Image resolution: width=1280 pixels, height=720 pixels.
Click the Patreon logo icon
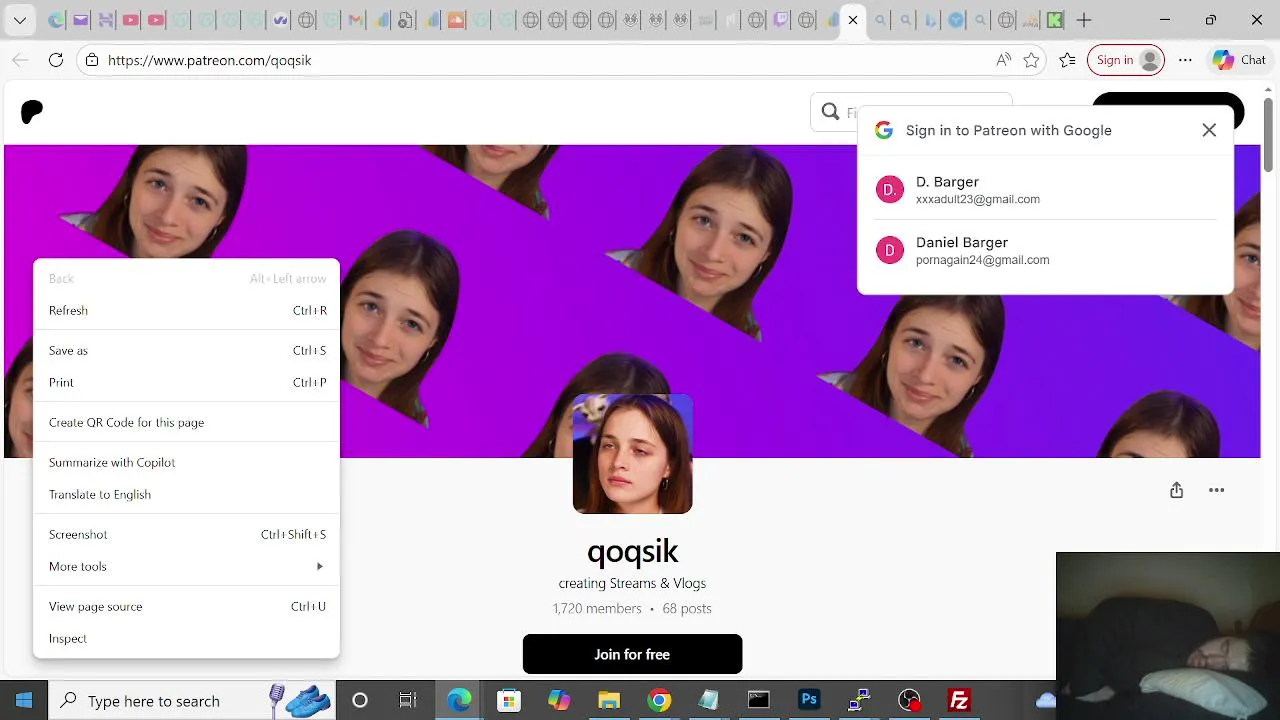click(32, 112)
